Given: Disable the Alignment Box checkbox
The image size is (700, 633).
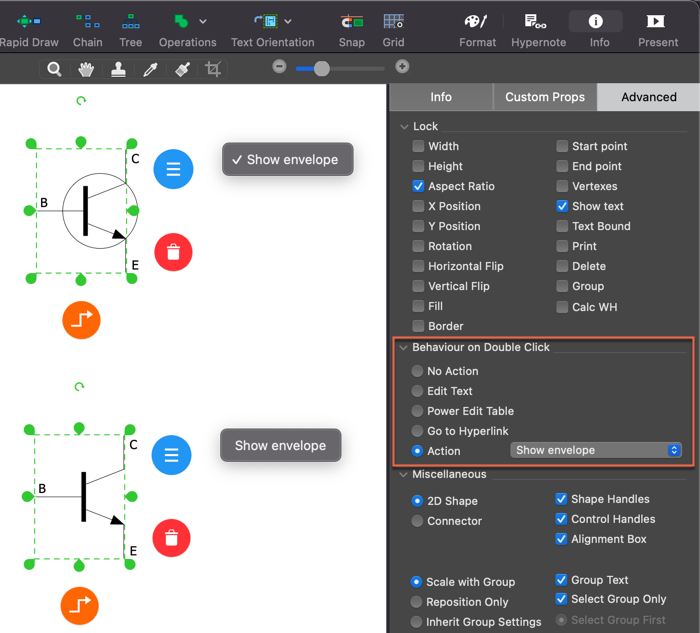Looking at the screenshot, I should [562, 539].
